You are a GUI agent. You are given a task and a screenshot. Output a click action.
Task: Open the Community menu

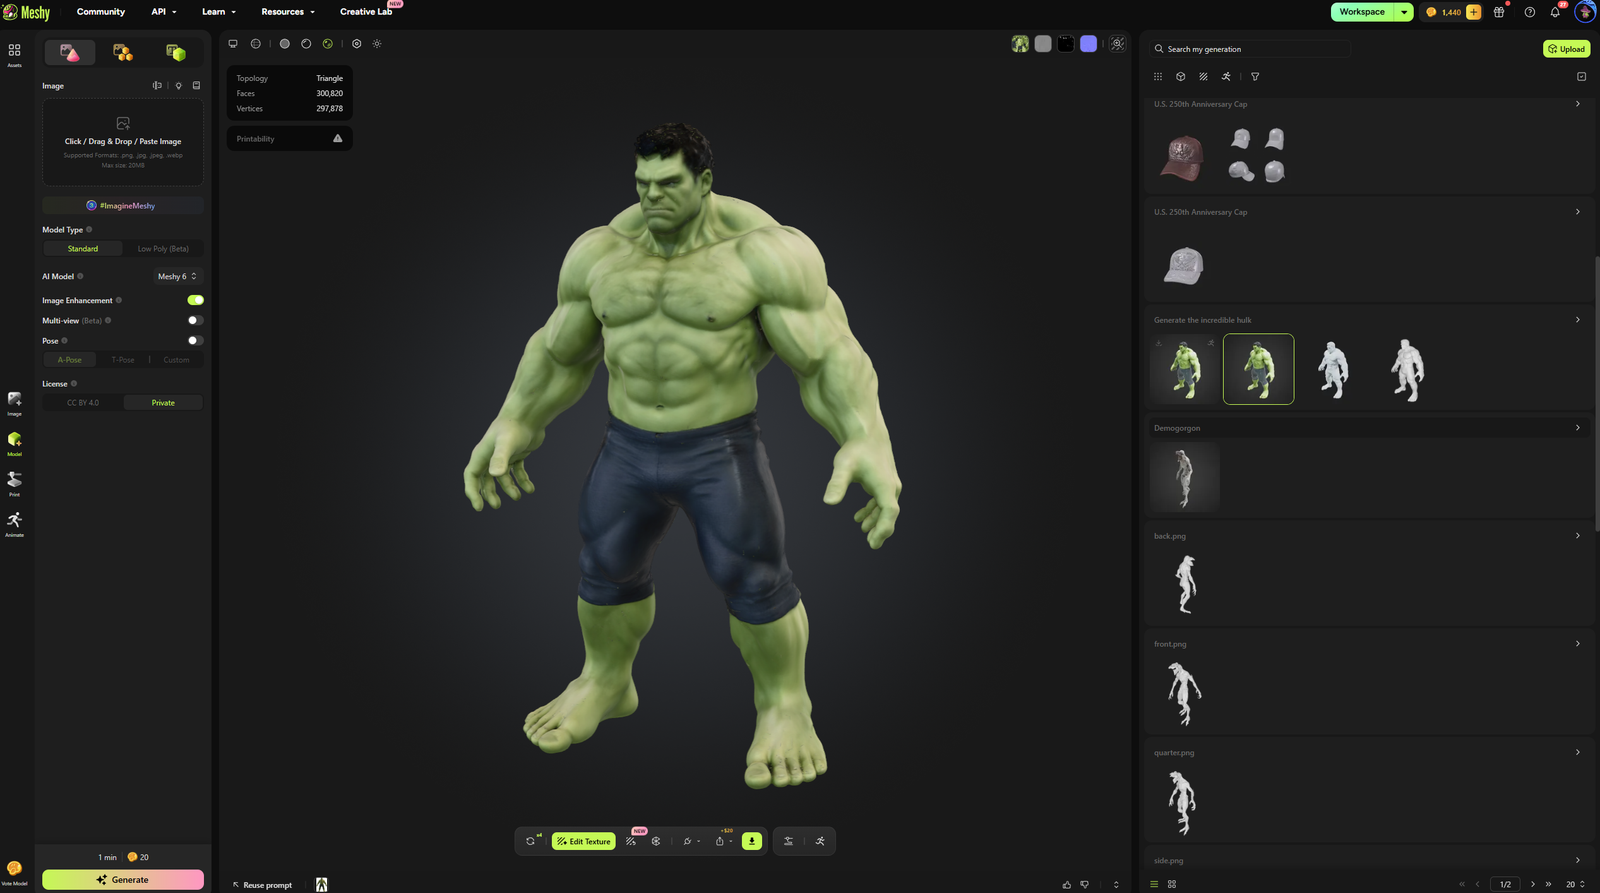101,12
